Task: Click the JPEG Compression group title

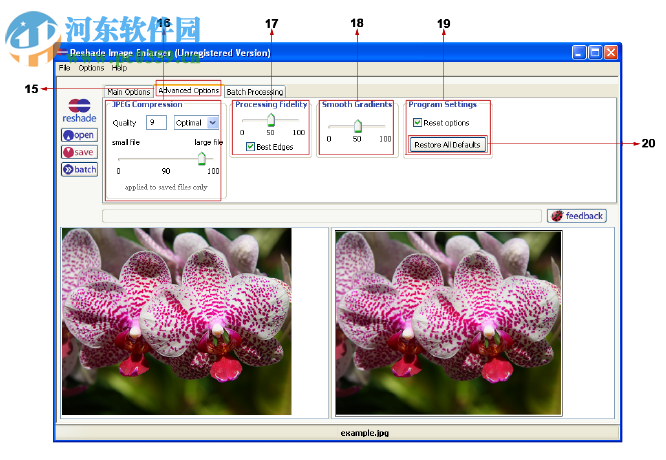Action: (147, 104)
